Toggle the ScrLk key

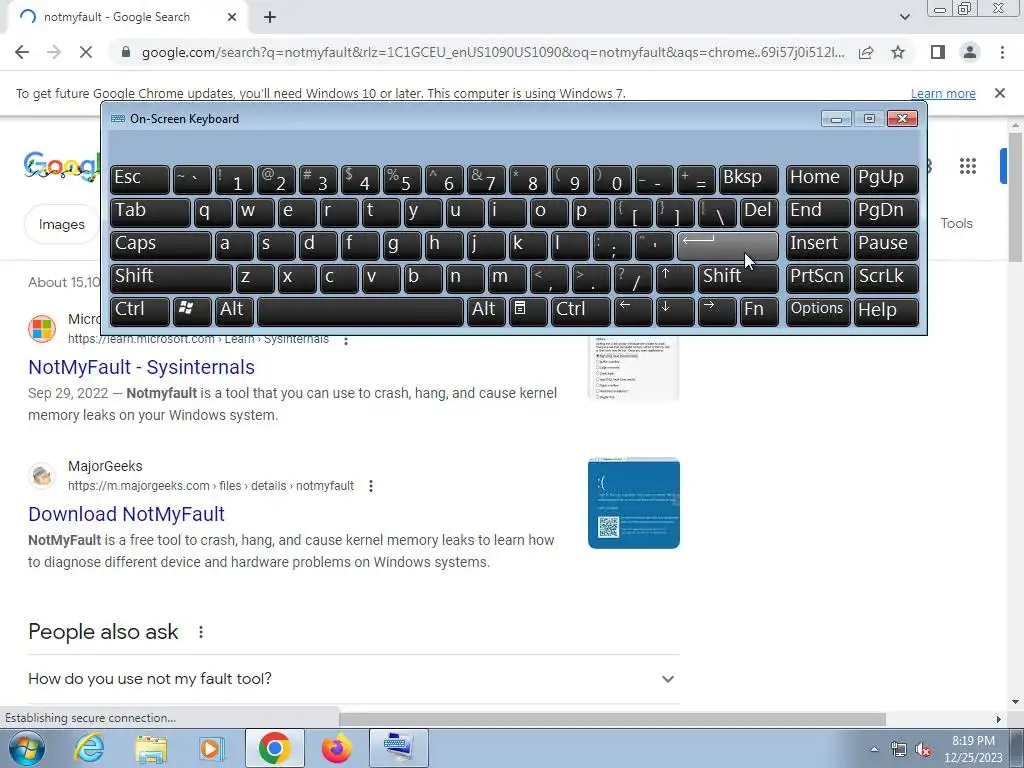click(886, 278)
